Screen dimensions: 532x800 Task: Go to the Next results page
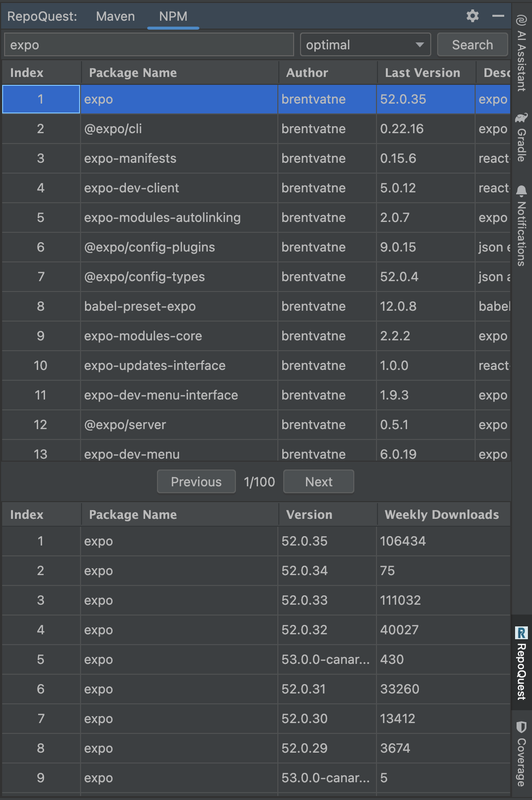pyautogui.click(x=318, y=482)
